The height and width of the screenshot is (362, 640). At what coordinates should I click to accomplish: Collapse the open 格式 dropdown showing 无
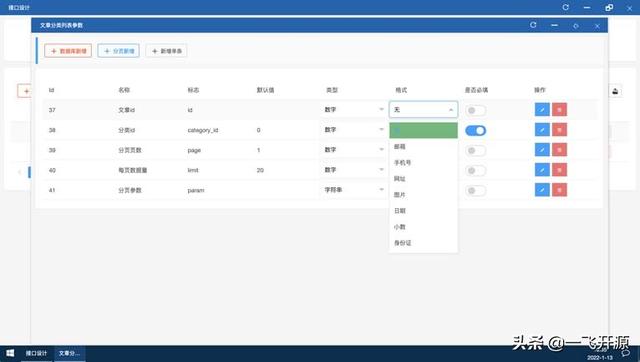tap(423, 109)
